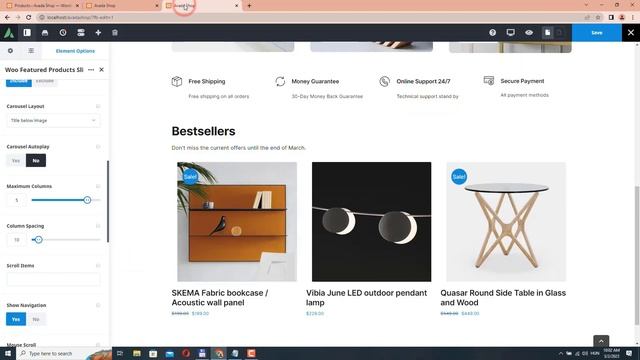Image resolution: width=640 pixels, height=360 pixels.
Task: Click the Online Support phone icon
Action: tap(384, 81)
